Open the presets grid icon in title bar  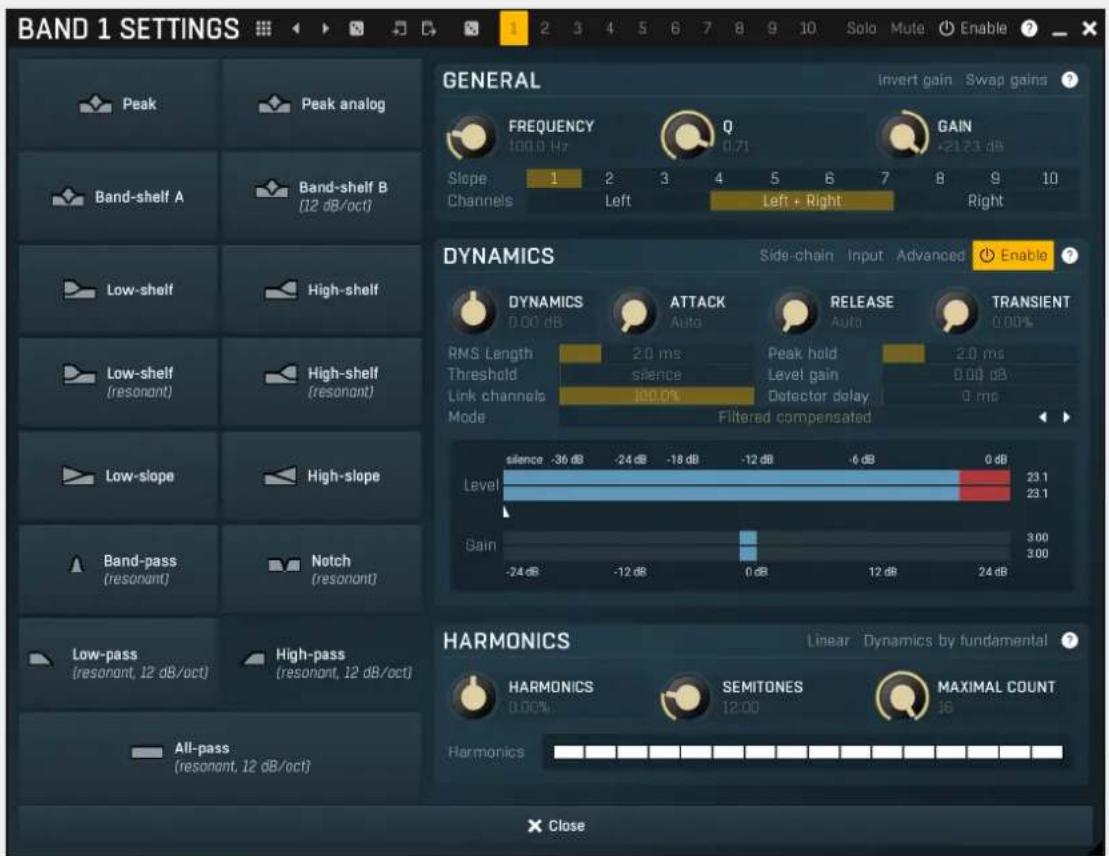263,28
